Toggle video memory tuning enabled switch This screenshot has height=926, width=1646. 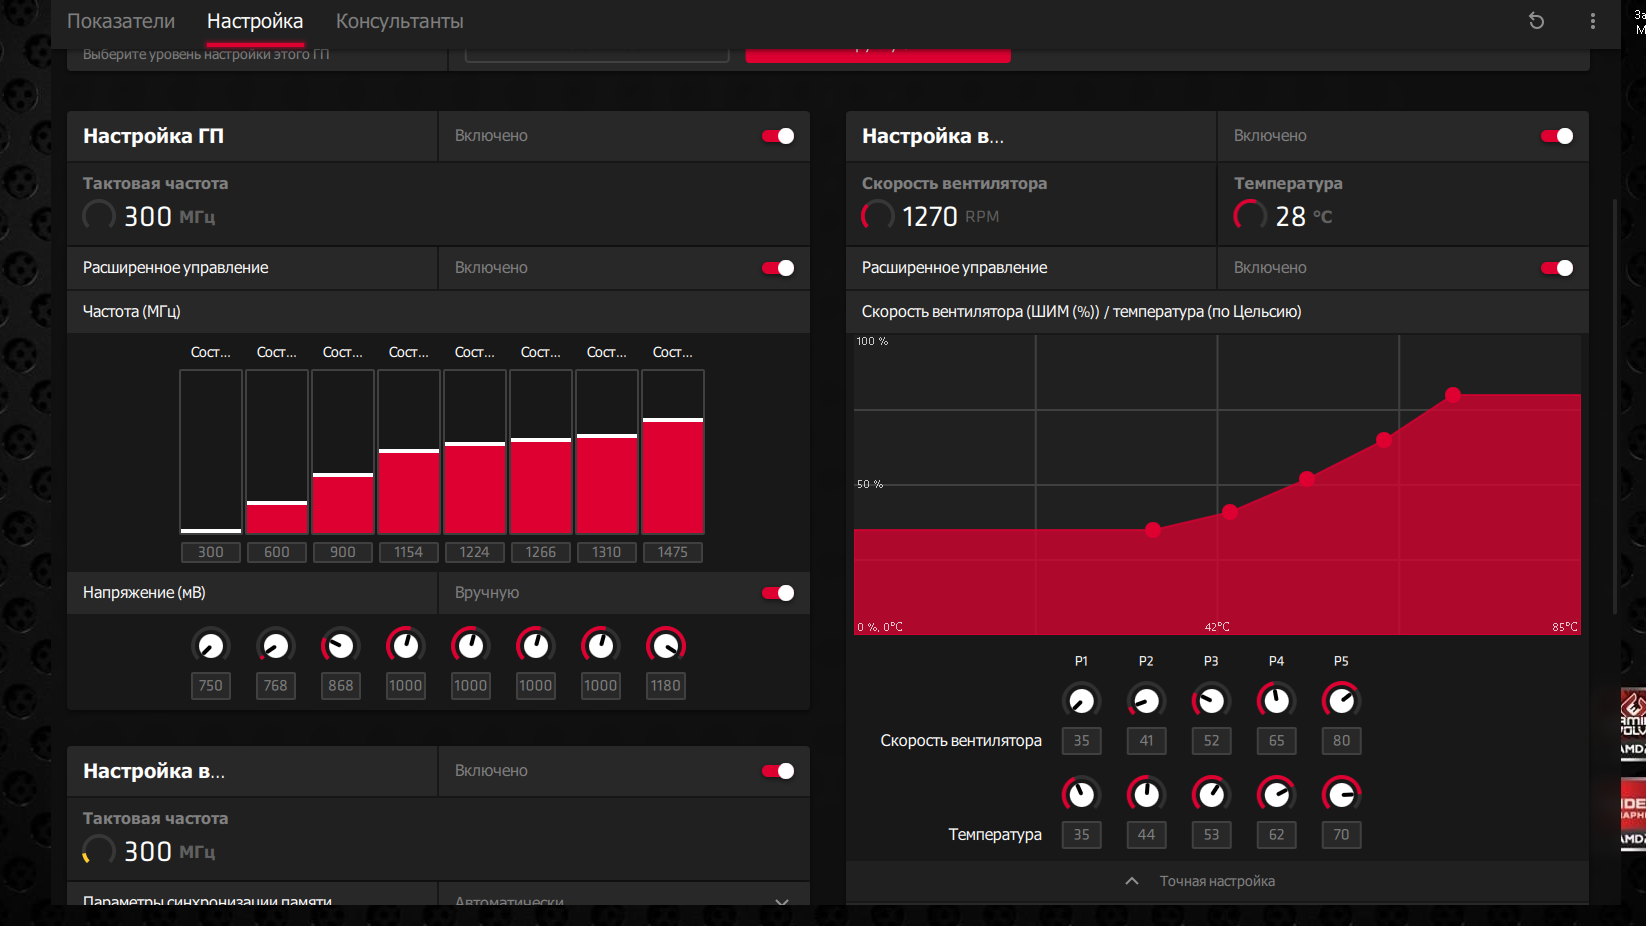778,771
